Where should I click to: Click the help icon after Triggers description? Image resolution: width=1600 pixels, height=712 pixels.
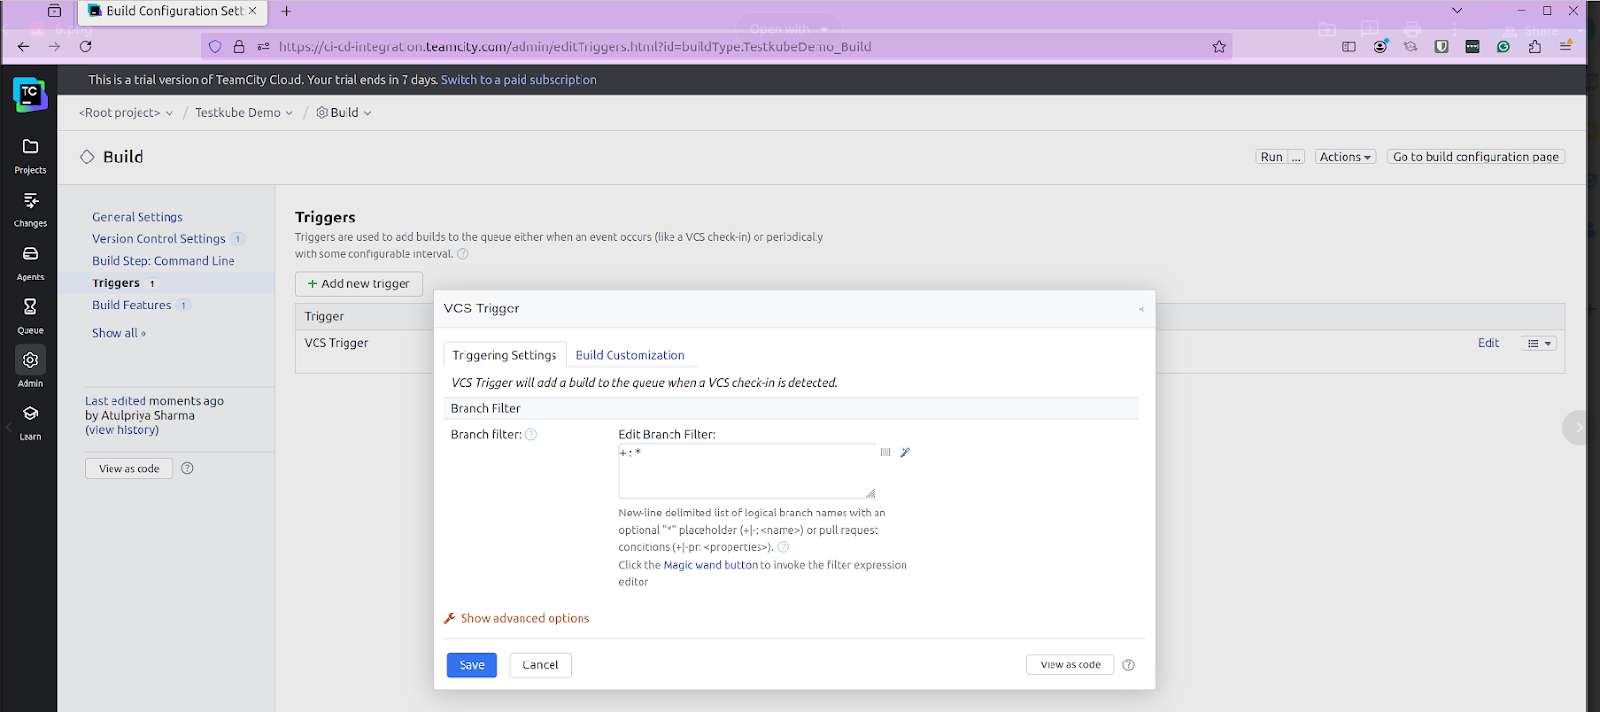462,254
